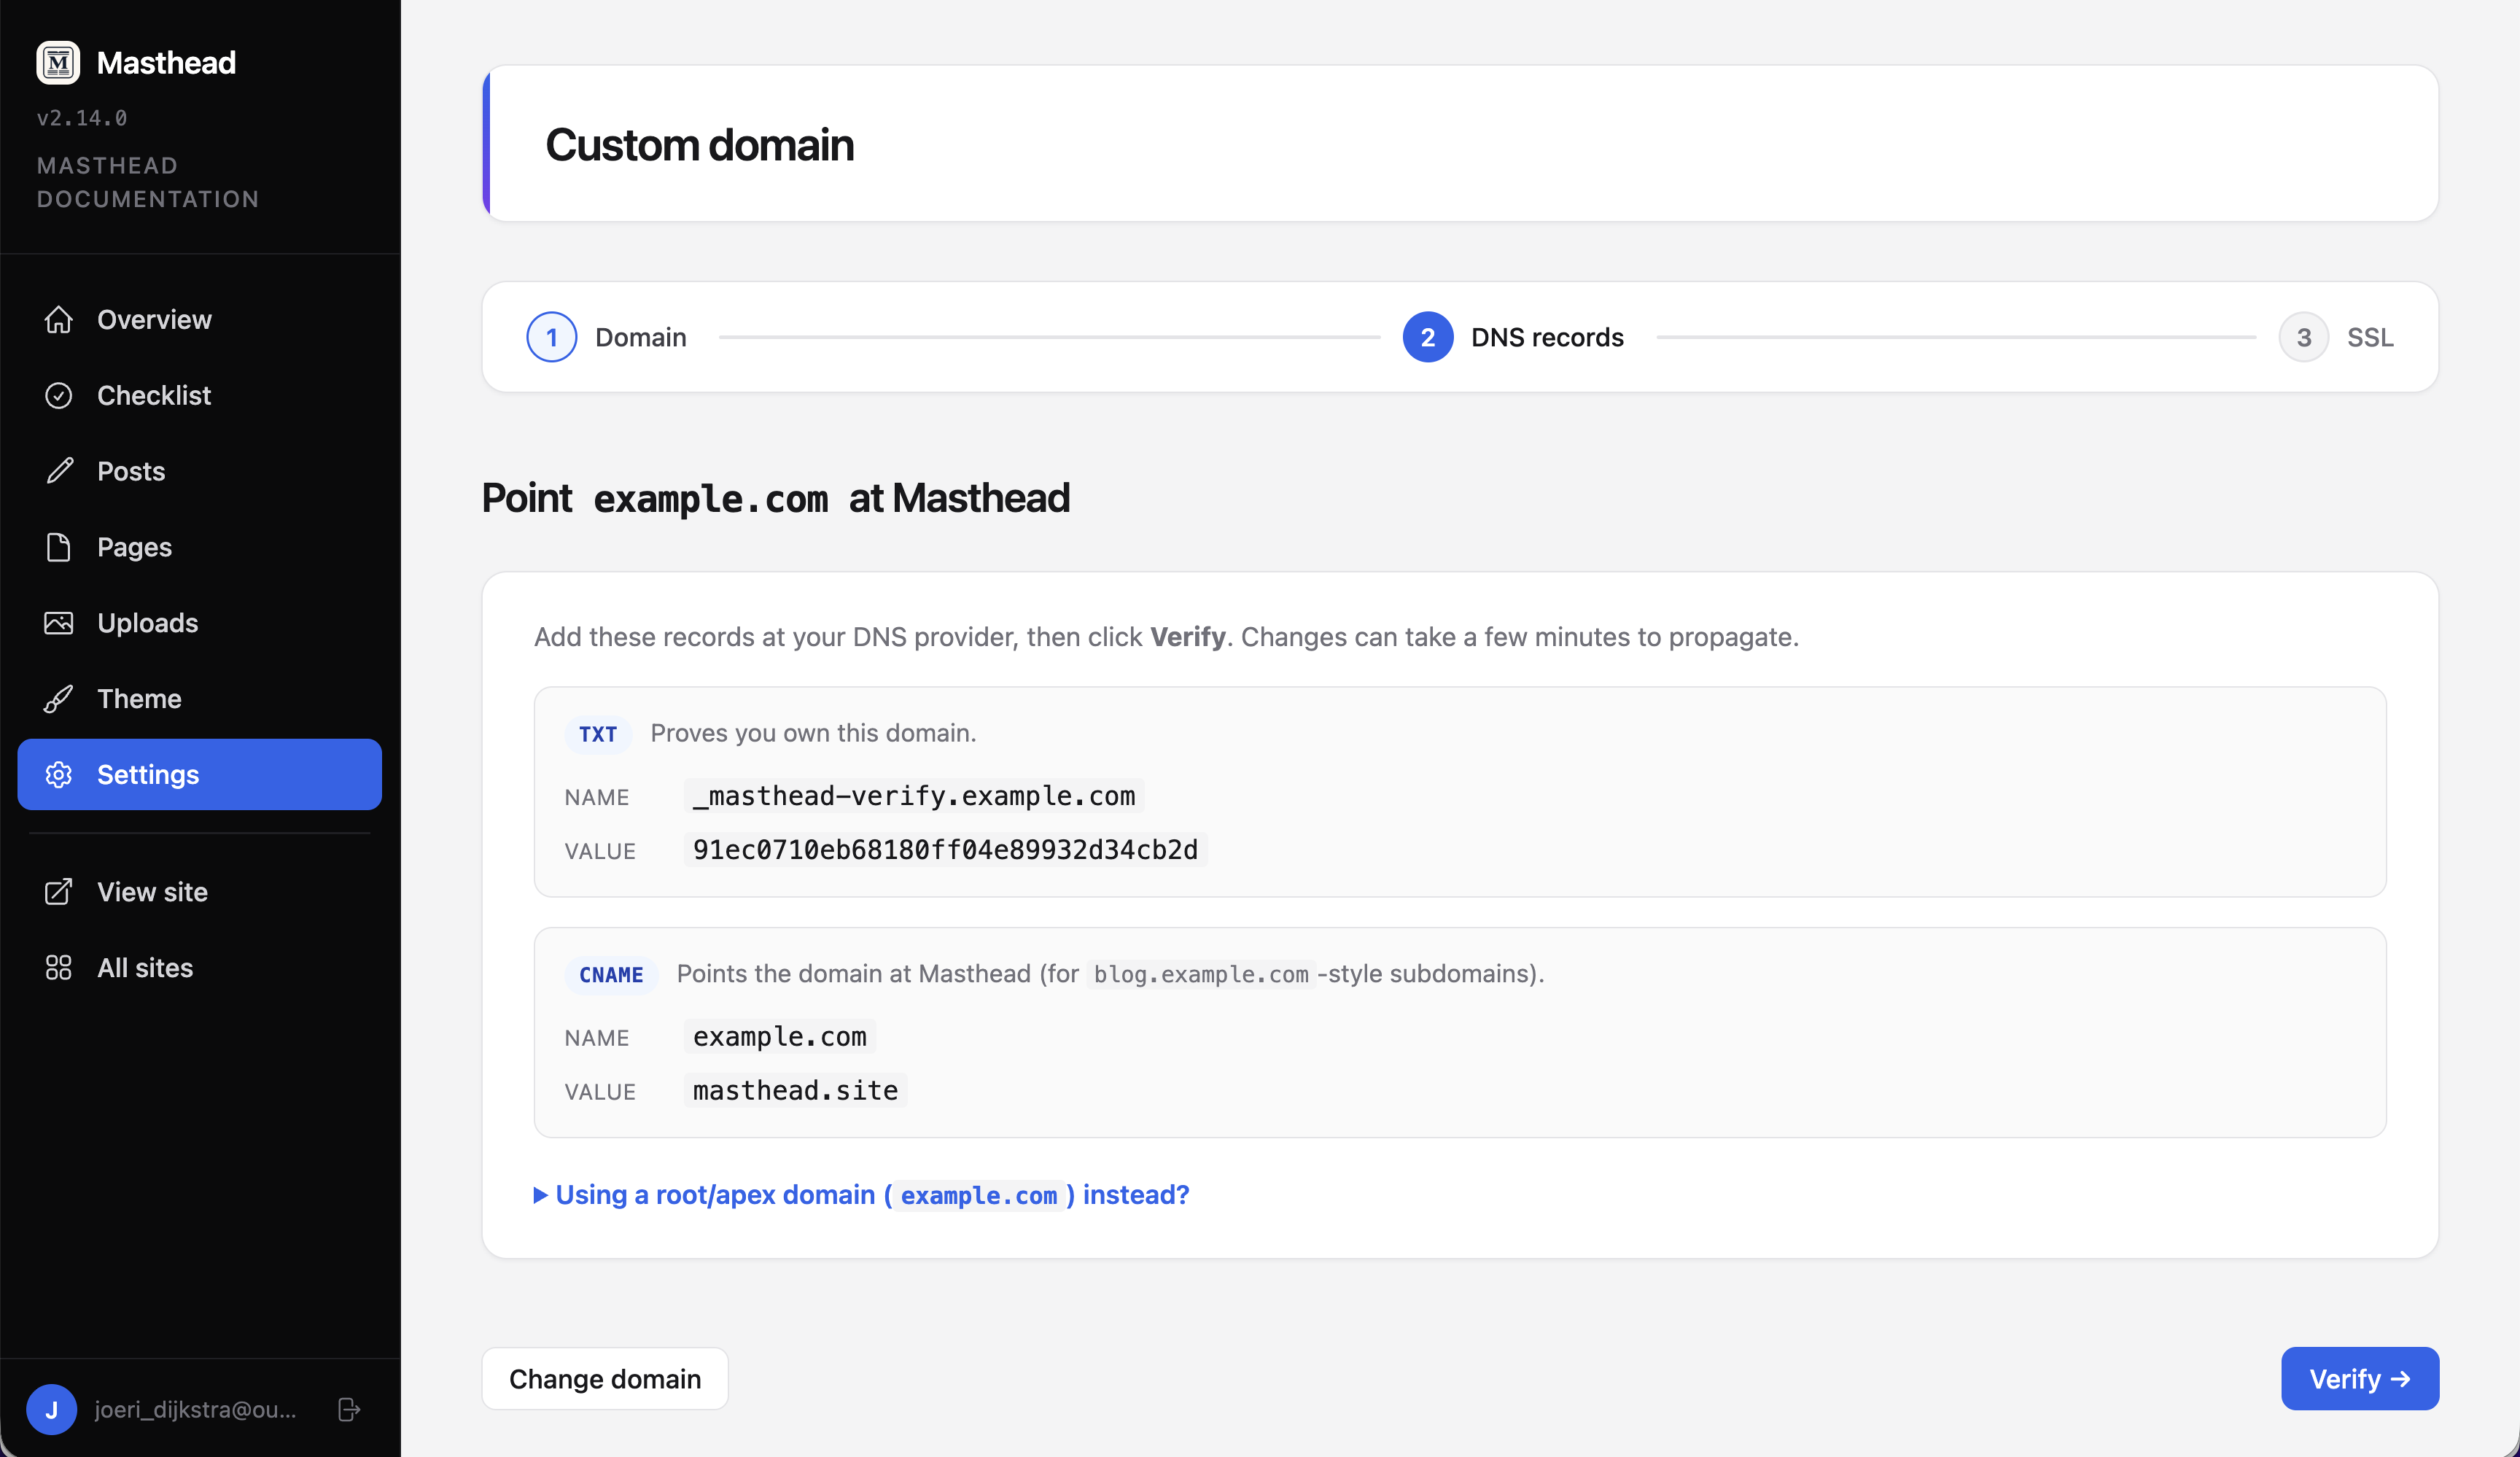This screenshot has height=1457, width=2520.
Task: Go to All sites
Action: pos(200,968)
